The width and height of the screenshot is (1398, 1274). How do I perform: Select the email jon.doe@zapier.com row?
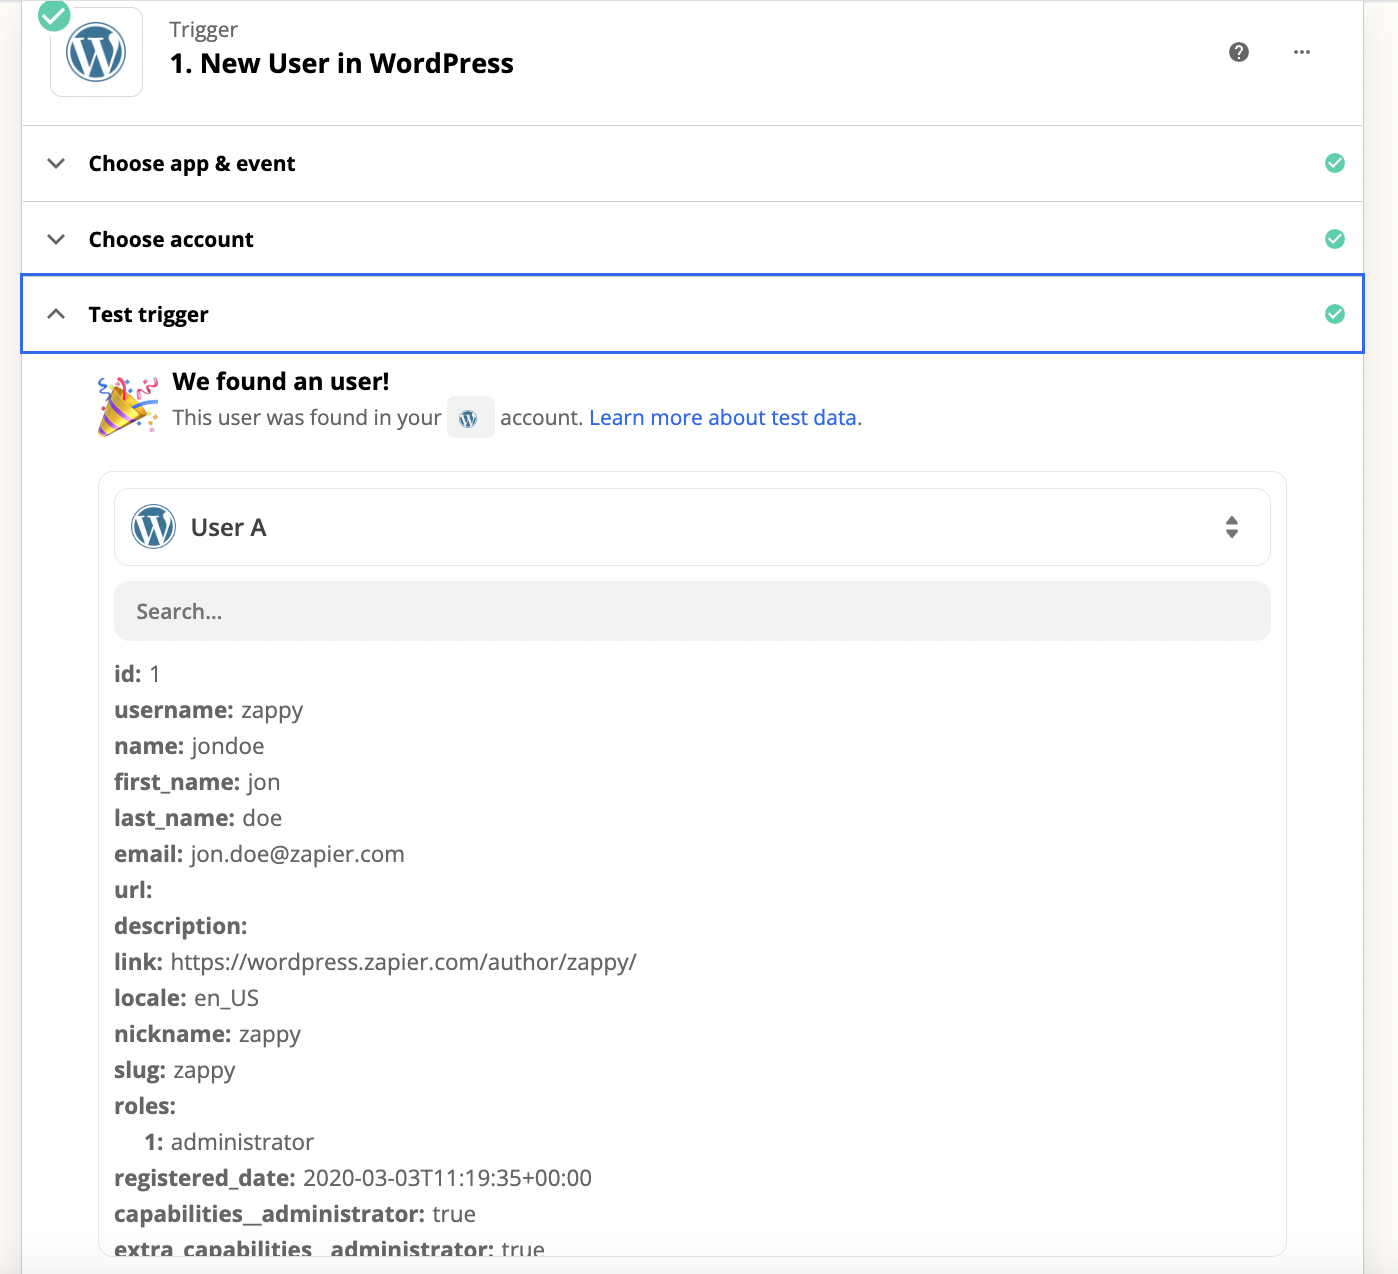pyautogui.click(x=259, y=854)
